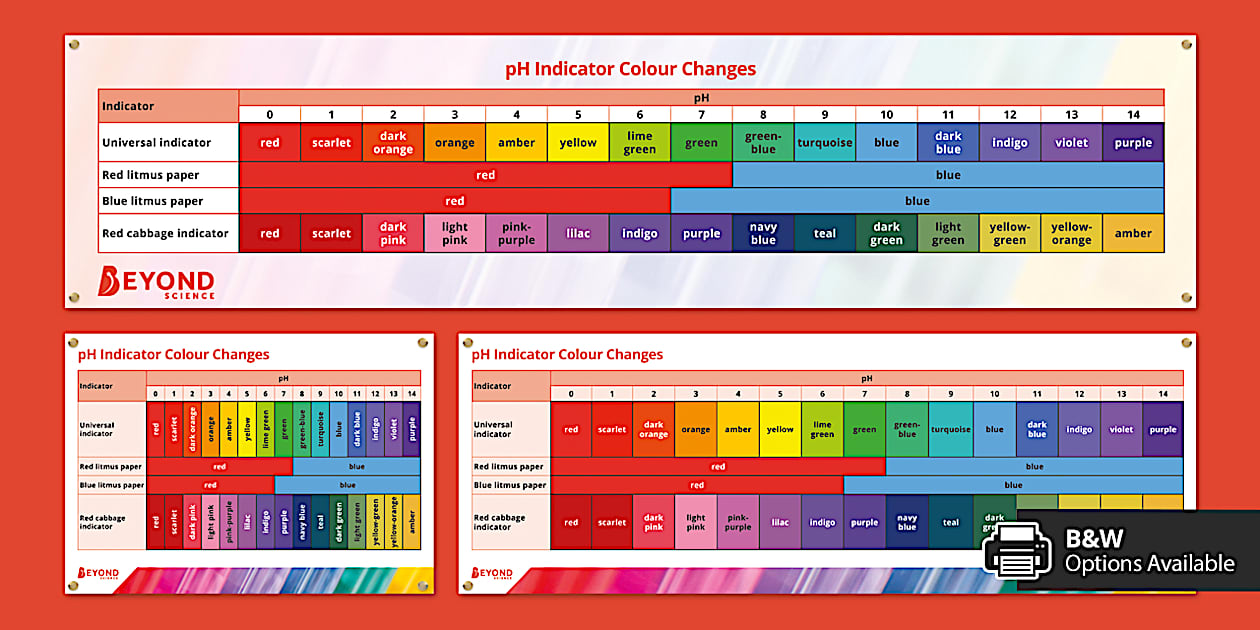1260x630 pixels.
Task: Open the pH Indicator Colour Changes title link
Action: click(x=630, y=69)
